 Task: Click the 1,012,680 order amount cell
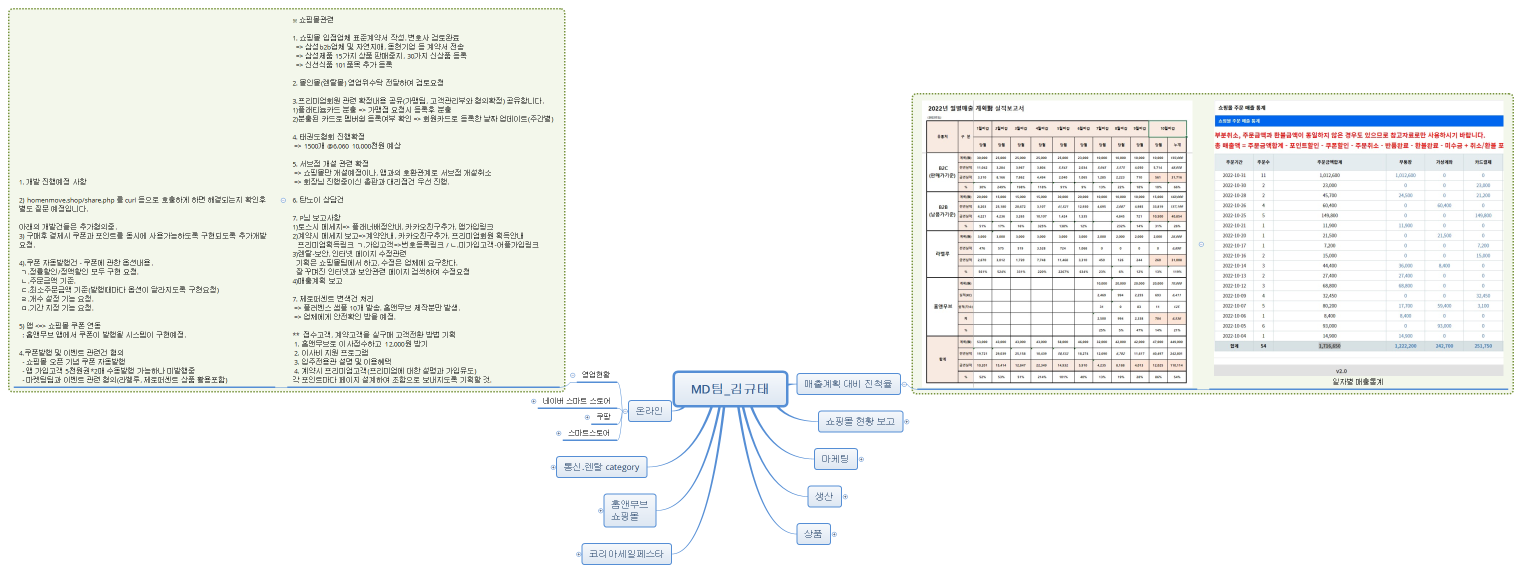click(x=1328, y=173)
